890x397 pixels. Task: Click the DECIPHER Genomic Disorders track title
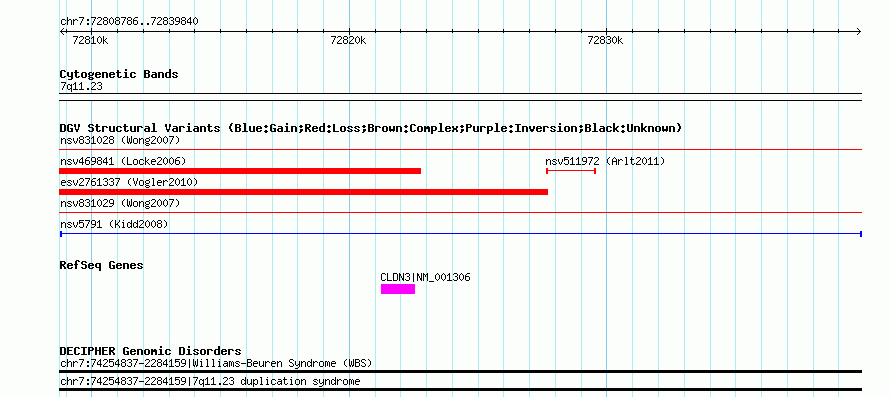(x=150, y=351)
